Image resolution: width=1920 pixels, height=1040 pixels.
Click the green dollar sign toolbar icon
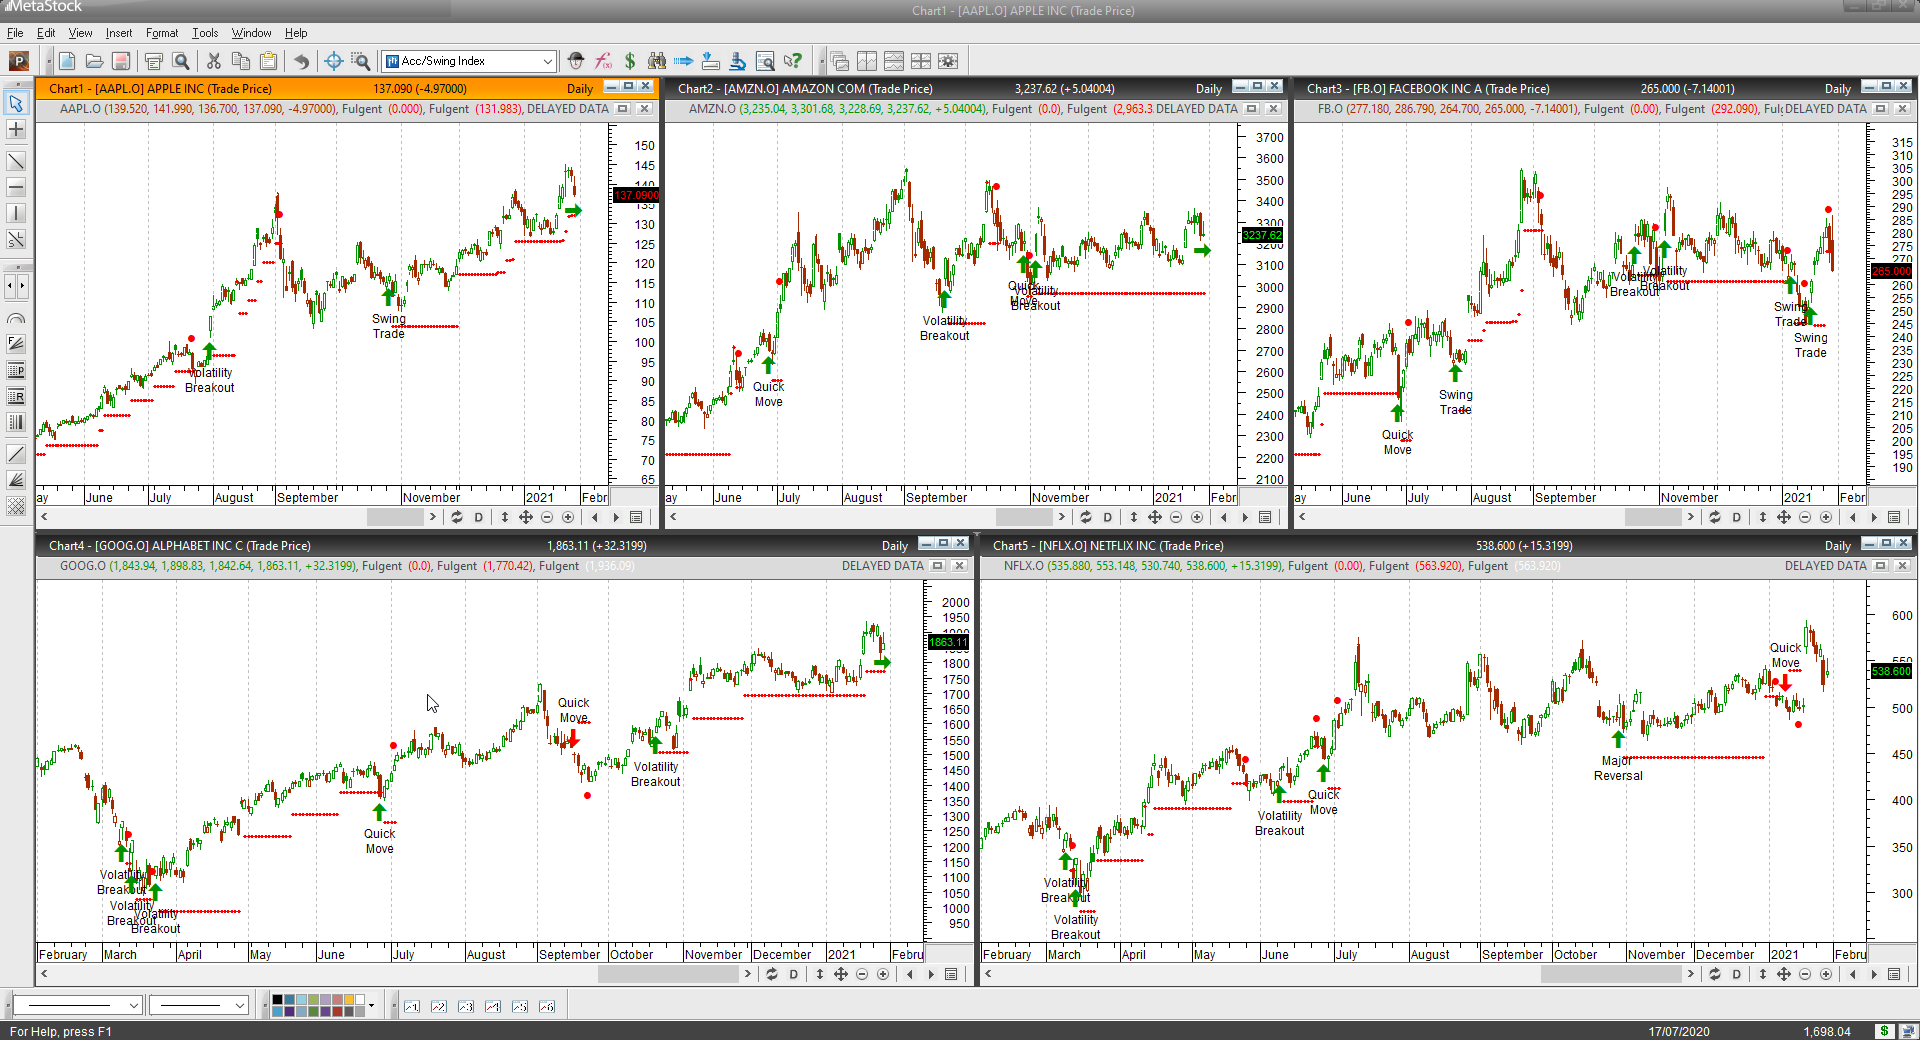[x=630, y=61]
